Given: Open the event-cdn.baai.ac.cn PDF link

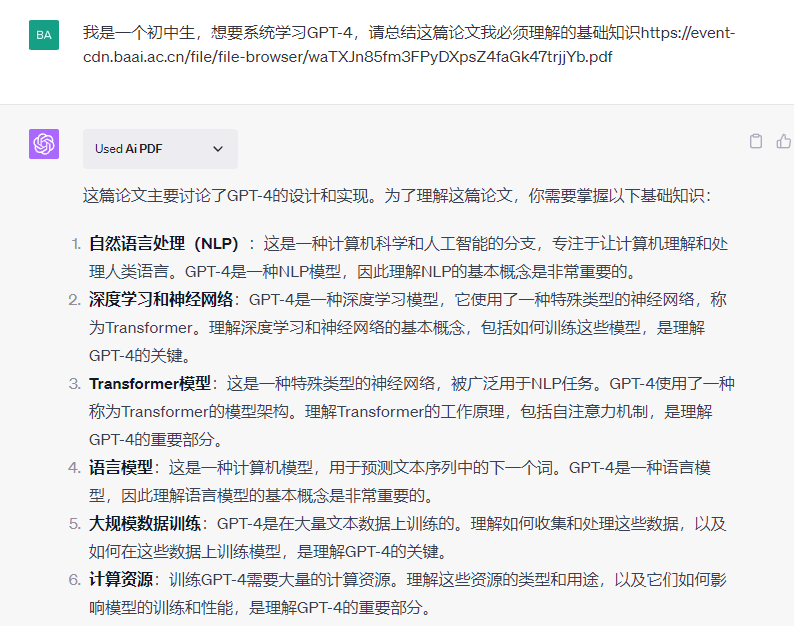Looking at the screenshot, I should tap(409, 45).
